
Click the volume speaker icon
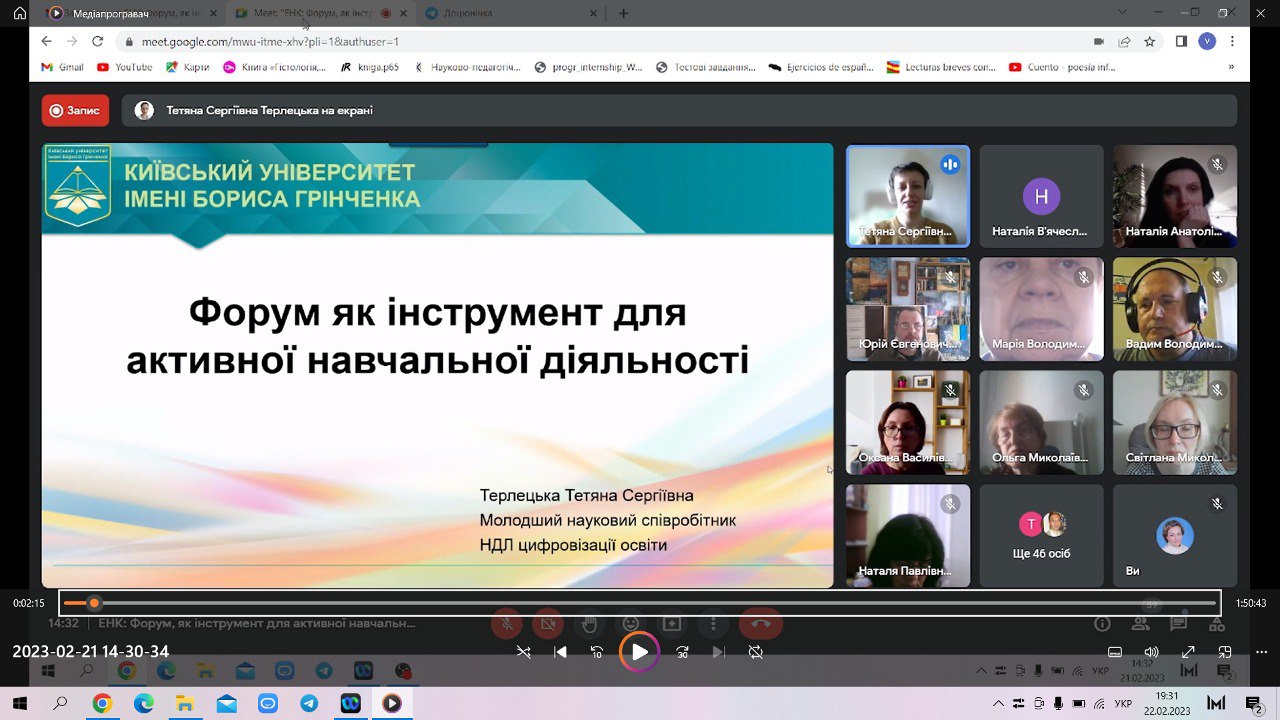1151,652
